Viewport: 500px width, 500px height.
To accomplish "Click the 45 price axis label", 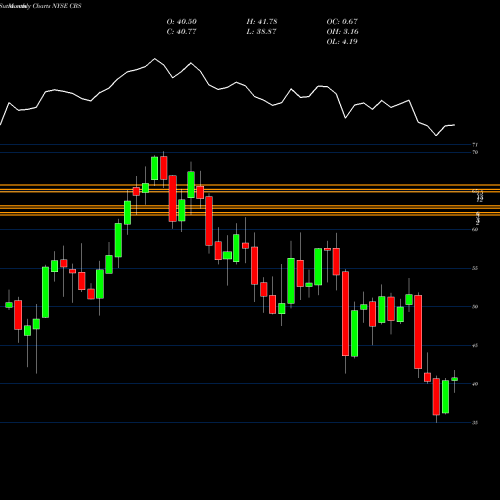I will pyautogui.click(x=475, y=345).
